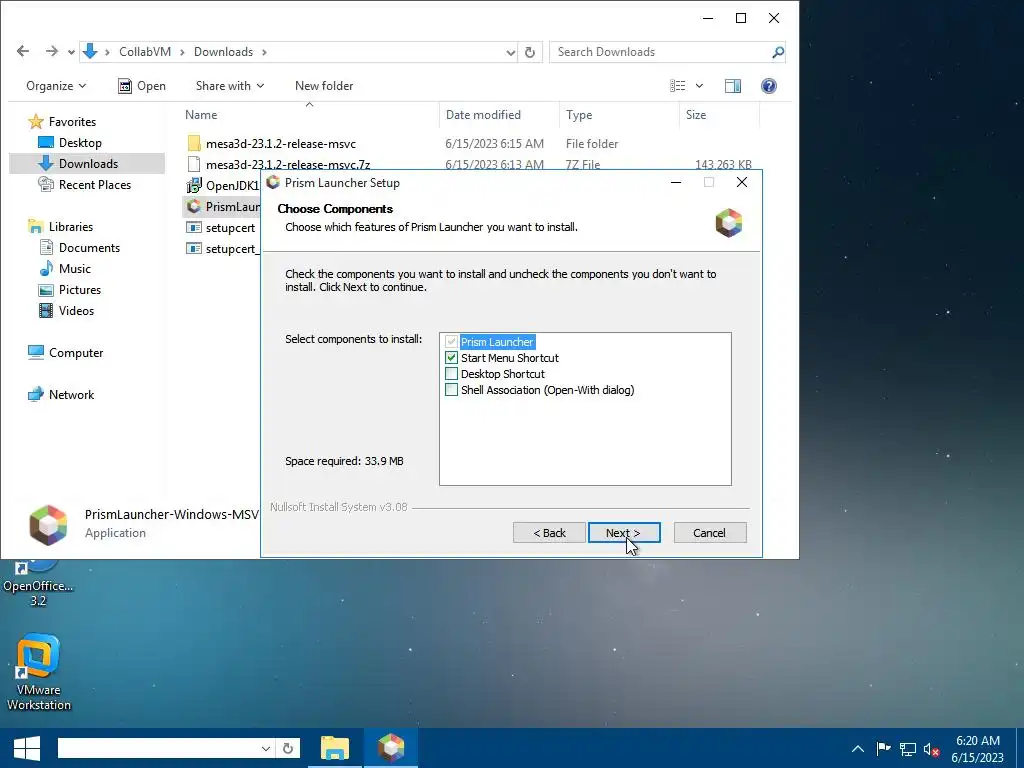Expand the taskbar address dropdown arrow

tap(266, 748)
